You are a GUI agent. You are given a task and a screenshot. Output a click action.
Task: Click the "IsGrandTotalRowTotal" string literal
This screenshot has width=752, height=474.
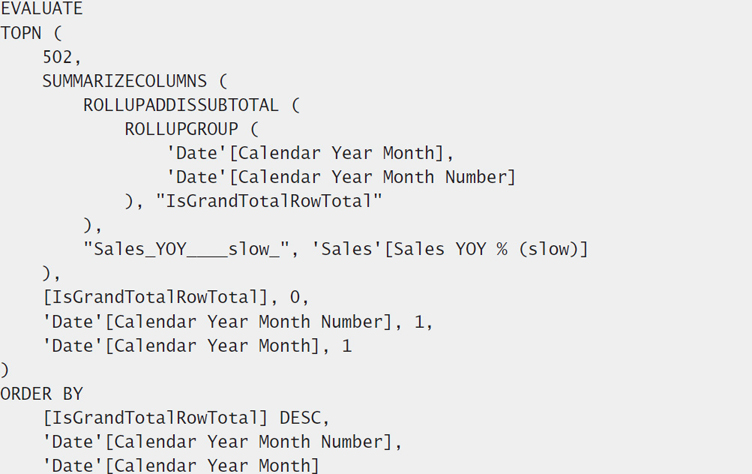pyautogui.click(x=269, y=201)
